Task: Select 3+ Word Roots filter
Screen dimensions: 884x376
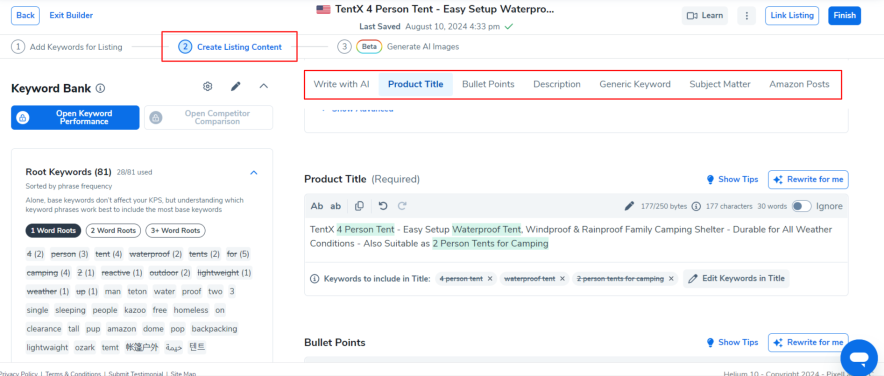Action: [176, 231]
